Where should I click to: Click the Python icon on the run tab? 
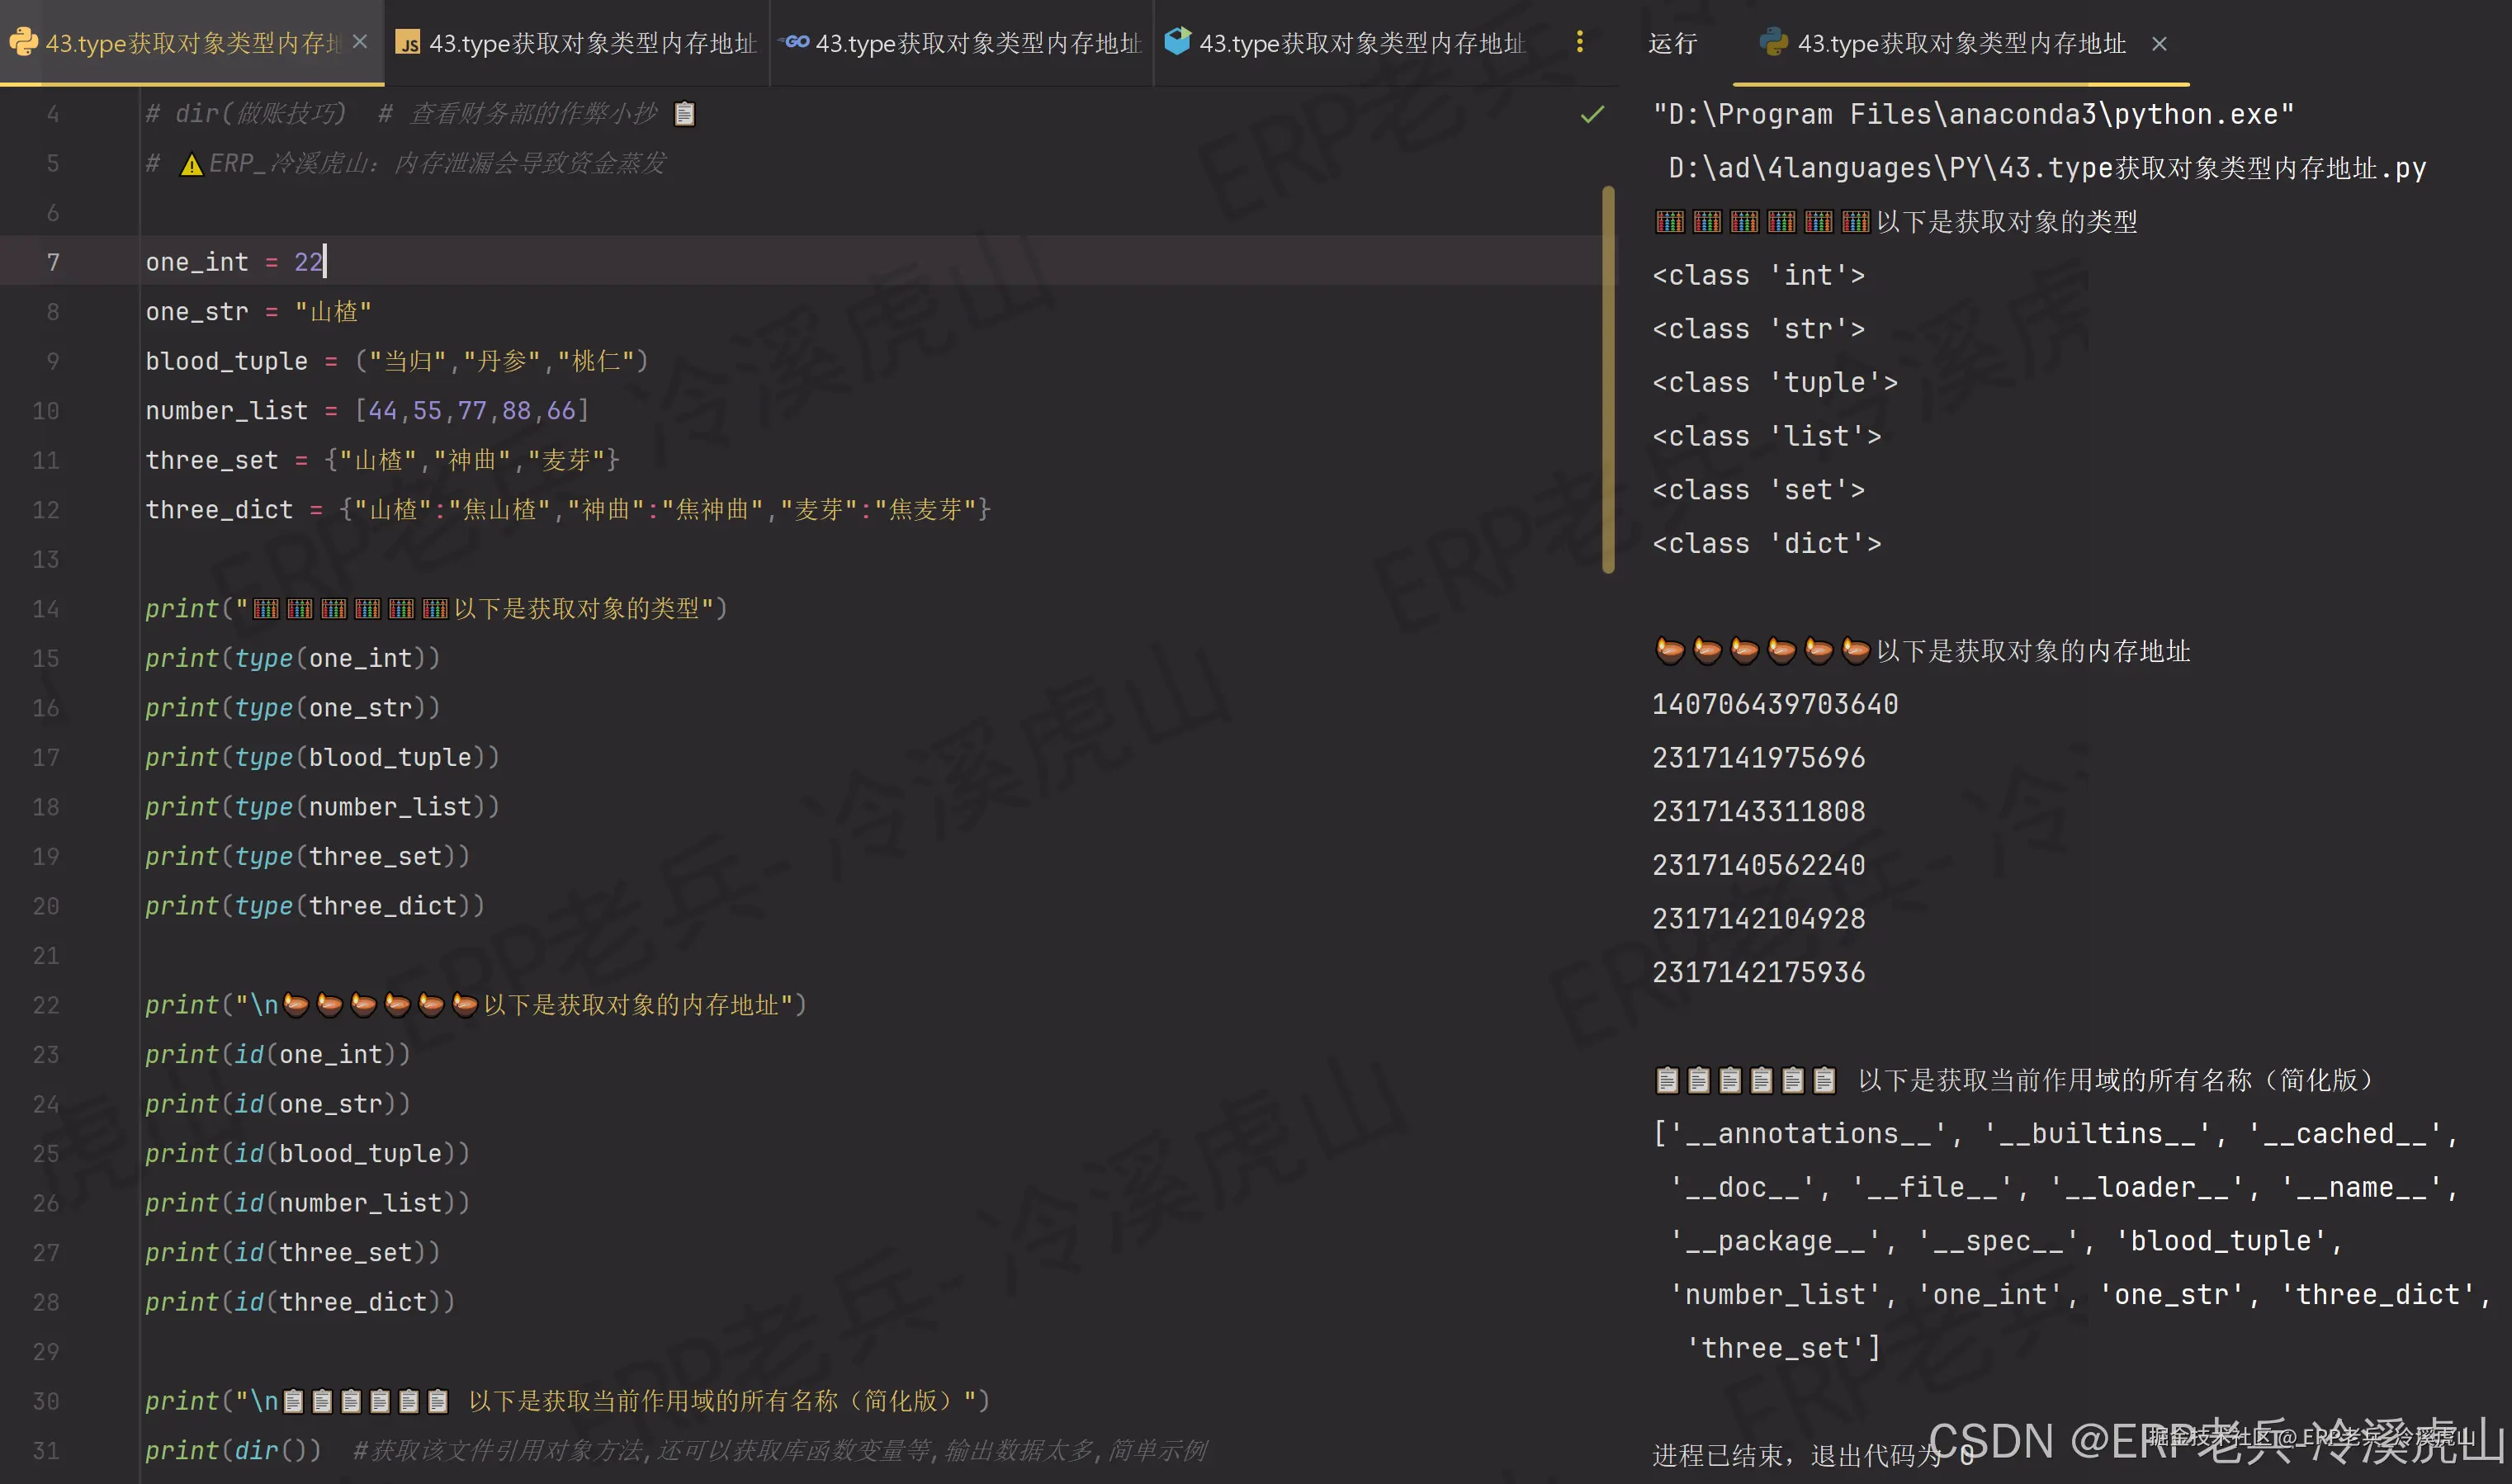(x=1773, y=43)
